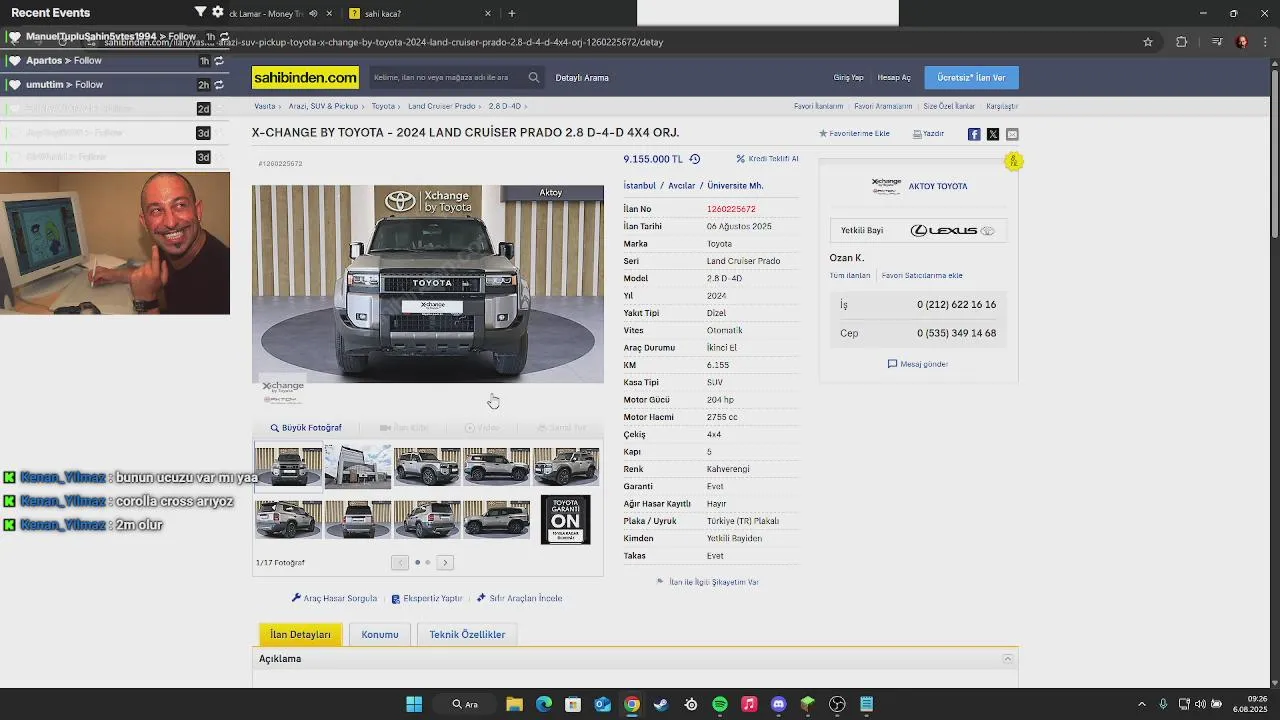Screen dimensions: 1280x720
Task: Open browser extensions puzzle icon
Action: [x=1182, y=42]
